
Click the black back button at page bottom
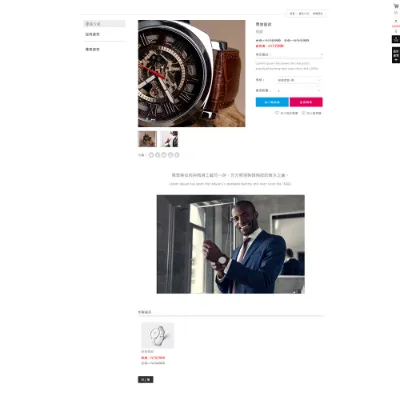click(x=146, y=379)
